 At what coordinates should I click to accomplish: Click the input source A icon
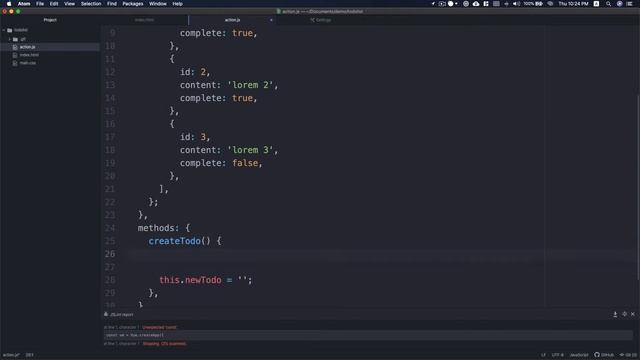(596, 4)
